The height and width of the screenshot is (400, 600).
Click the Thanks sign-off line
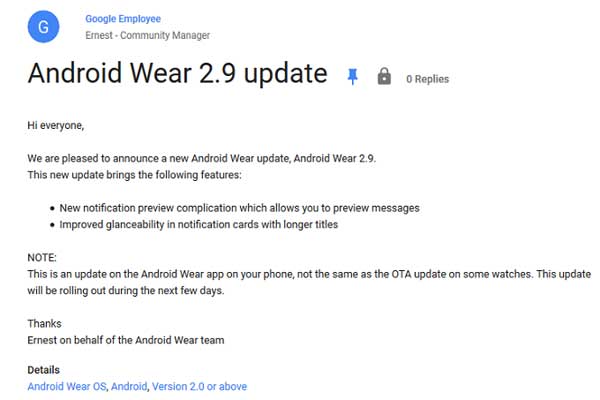point(44,324)
